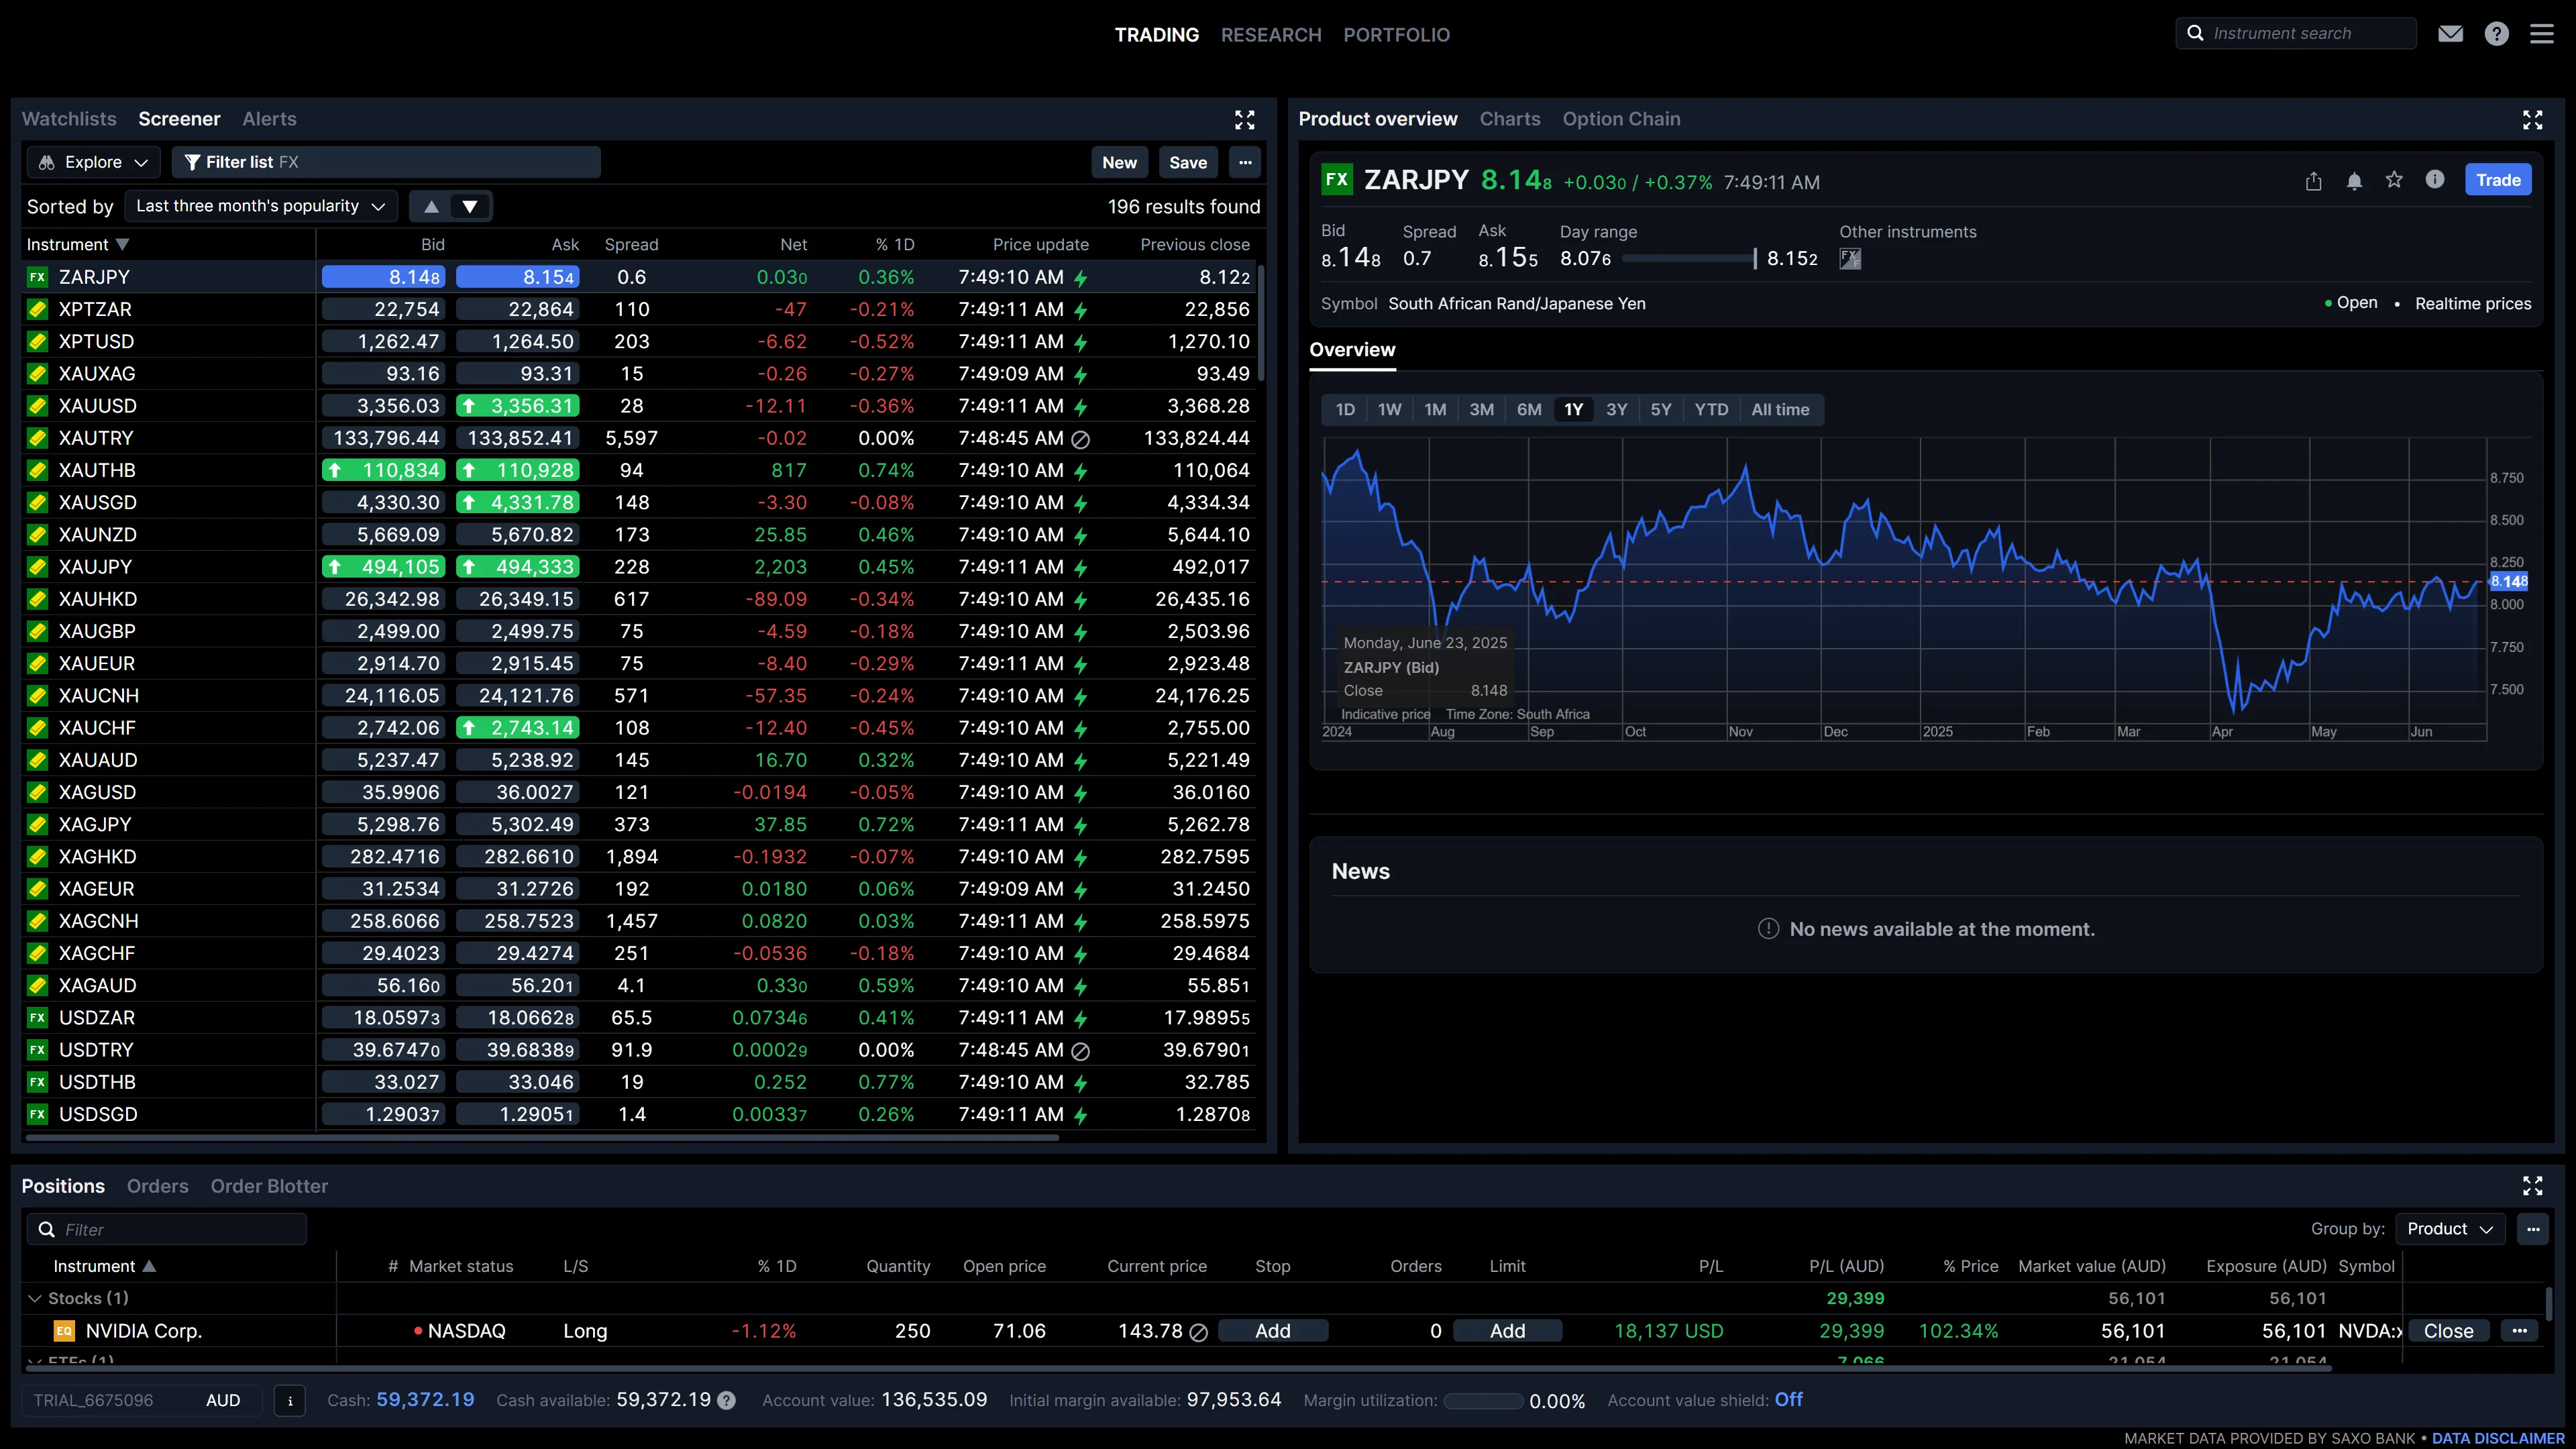Click the USDZAR FX icon
The image size is (2576, 1449).
click(38, 1018)
